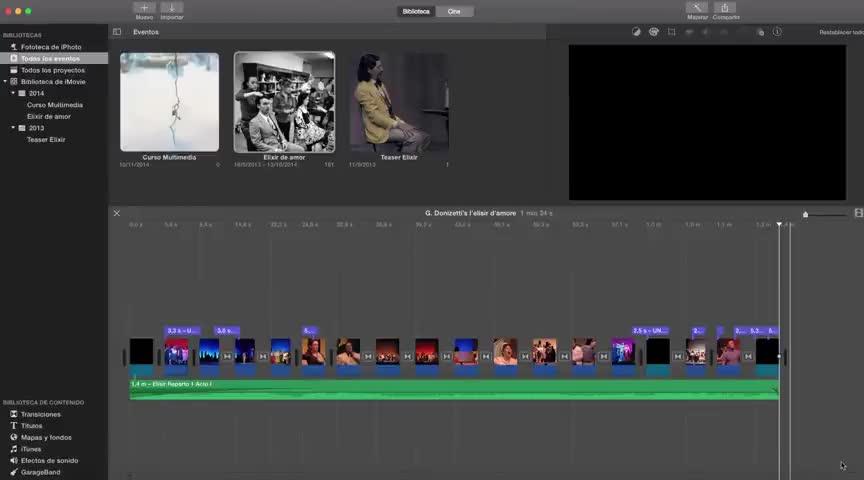Switch to the Biblioteca tab
This screenshot has height=480, width=864.
coord(416,11)
